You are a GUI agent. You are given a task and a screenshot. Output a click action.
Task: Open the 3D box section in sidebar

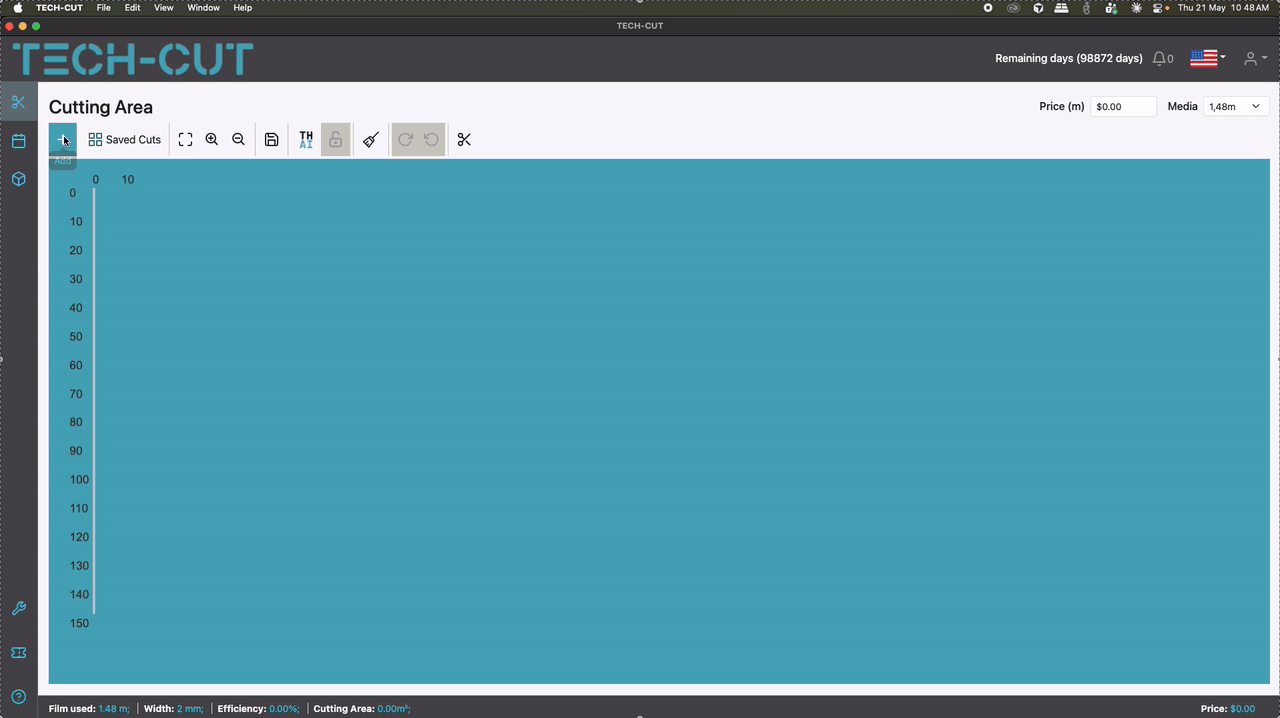(18, 179)
